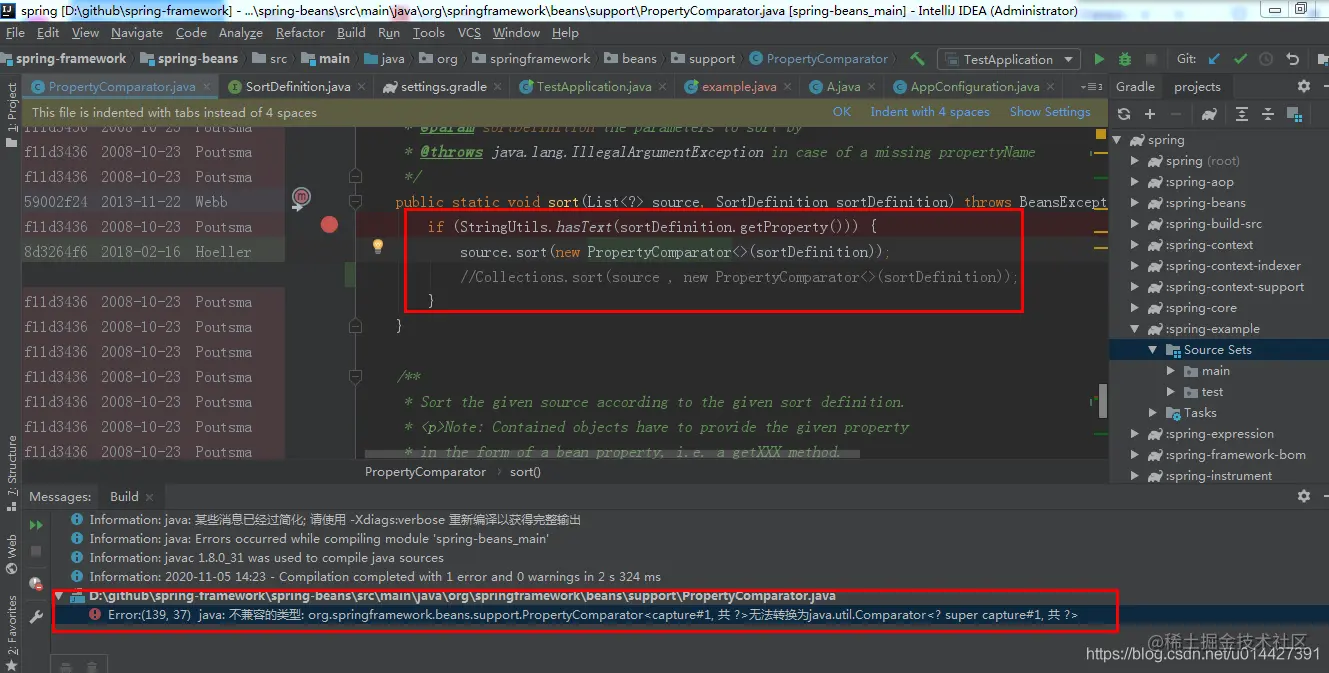Start debugging with the green bug icon
Screen dimensions: 1329x673
click(1125, 59)
